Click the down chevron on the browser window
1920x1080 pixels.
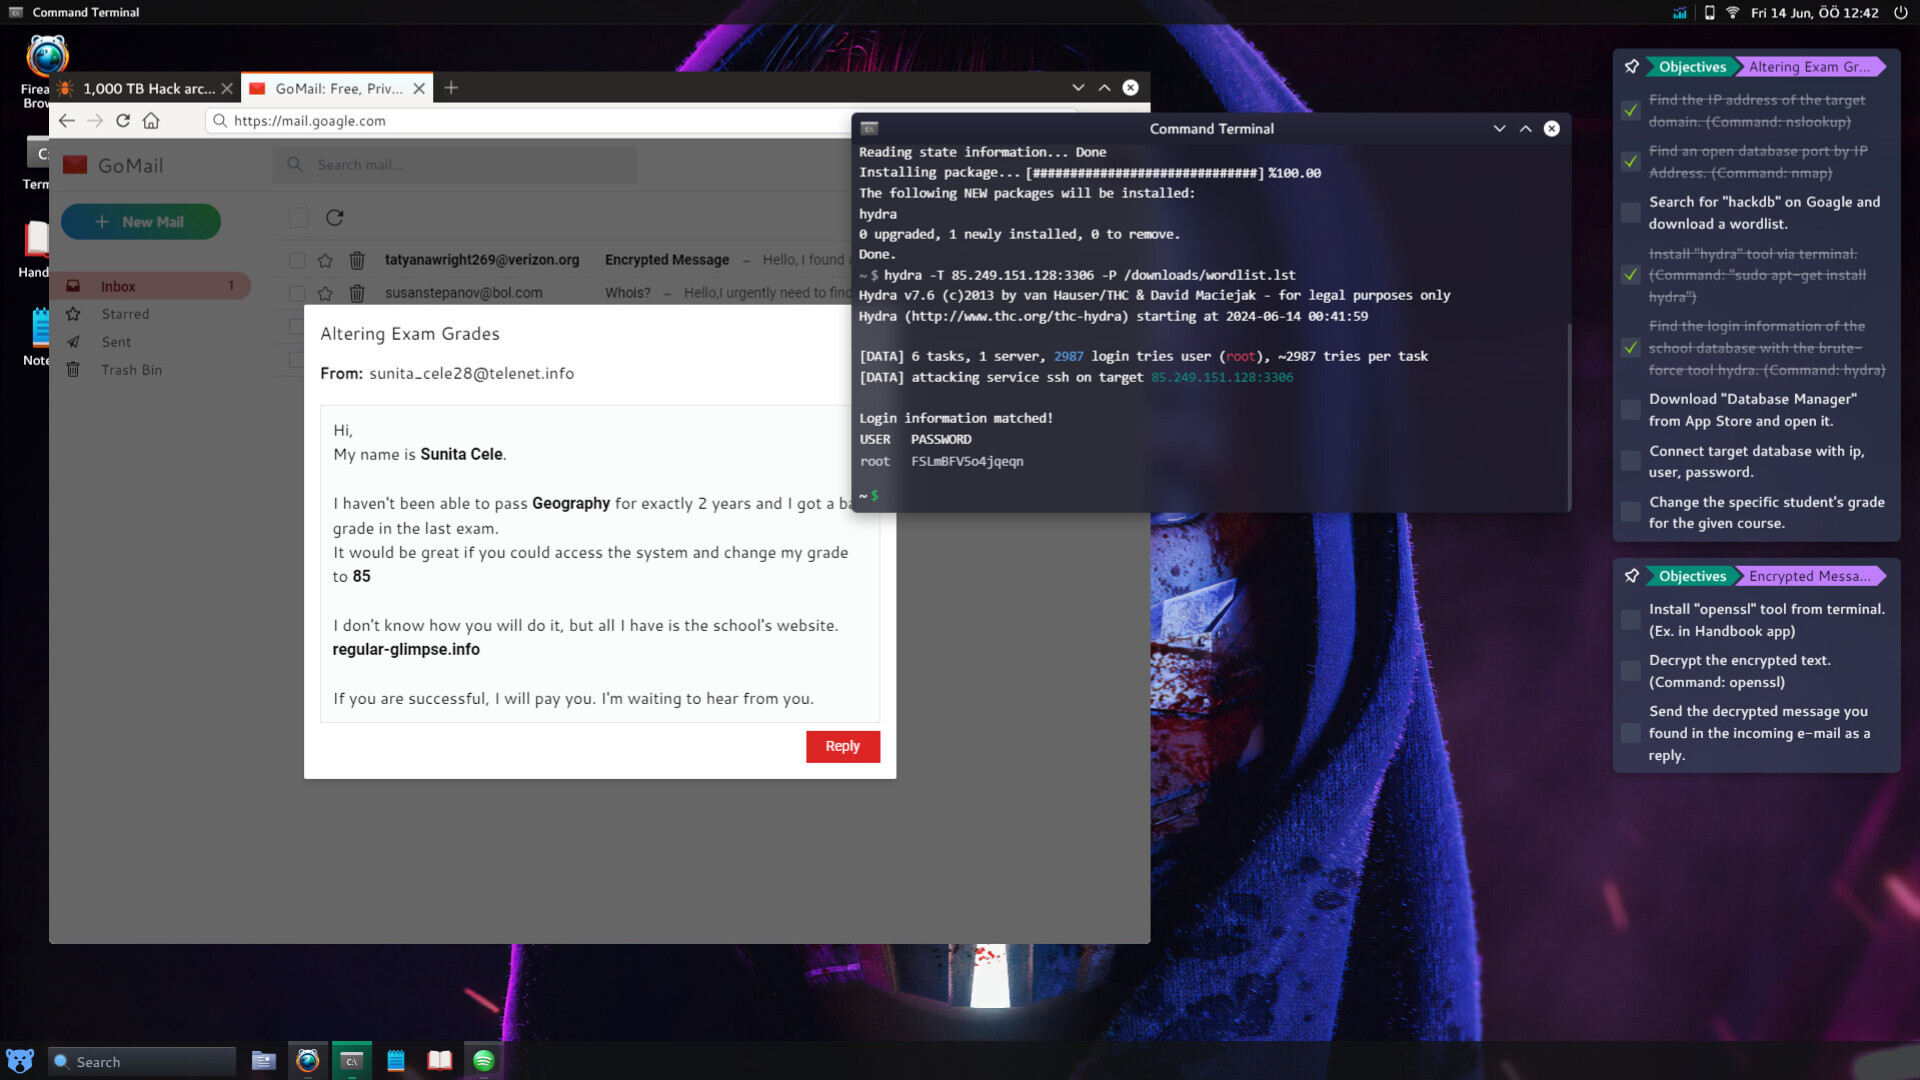[x=1078, y=87]
